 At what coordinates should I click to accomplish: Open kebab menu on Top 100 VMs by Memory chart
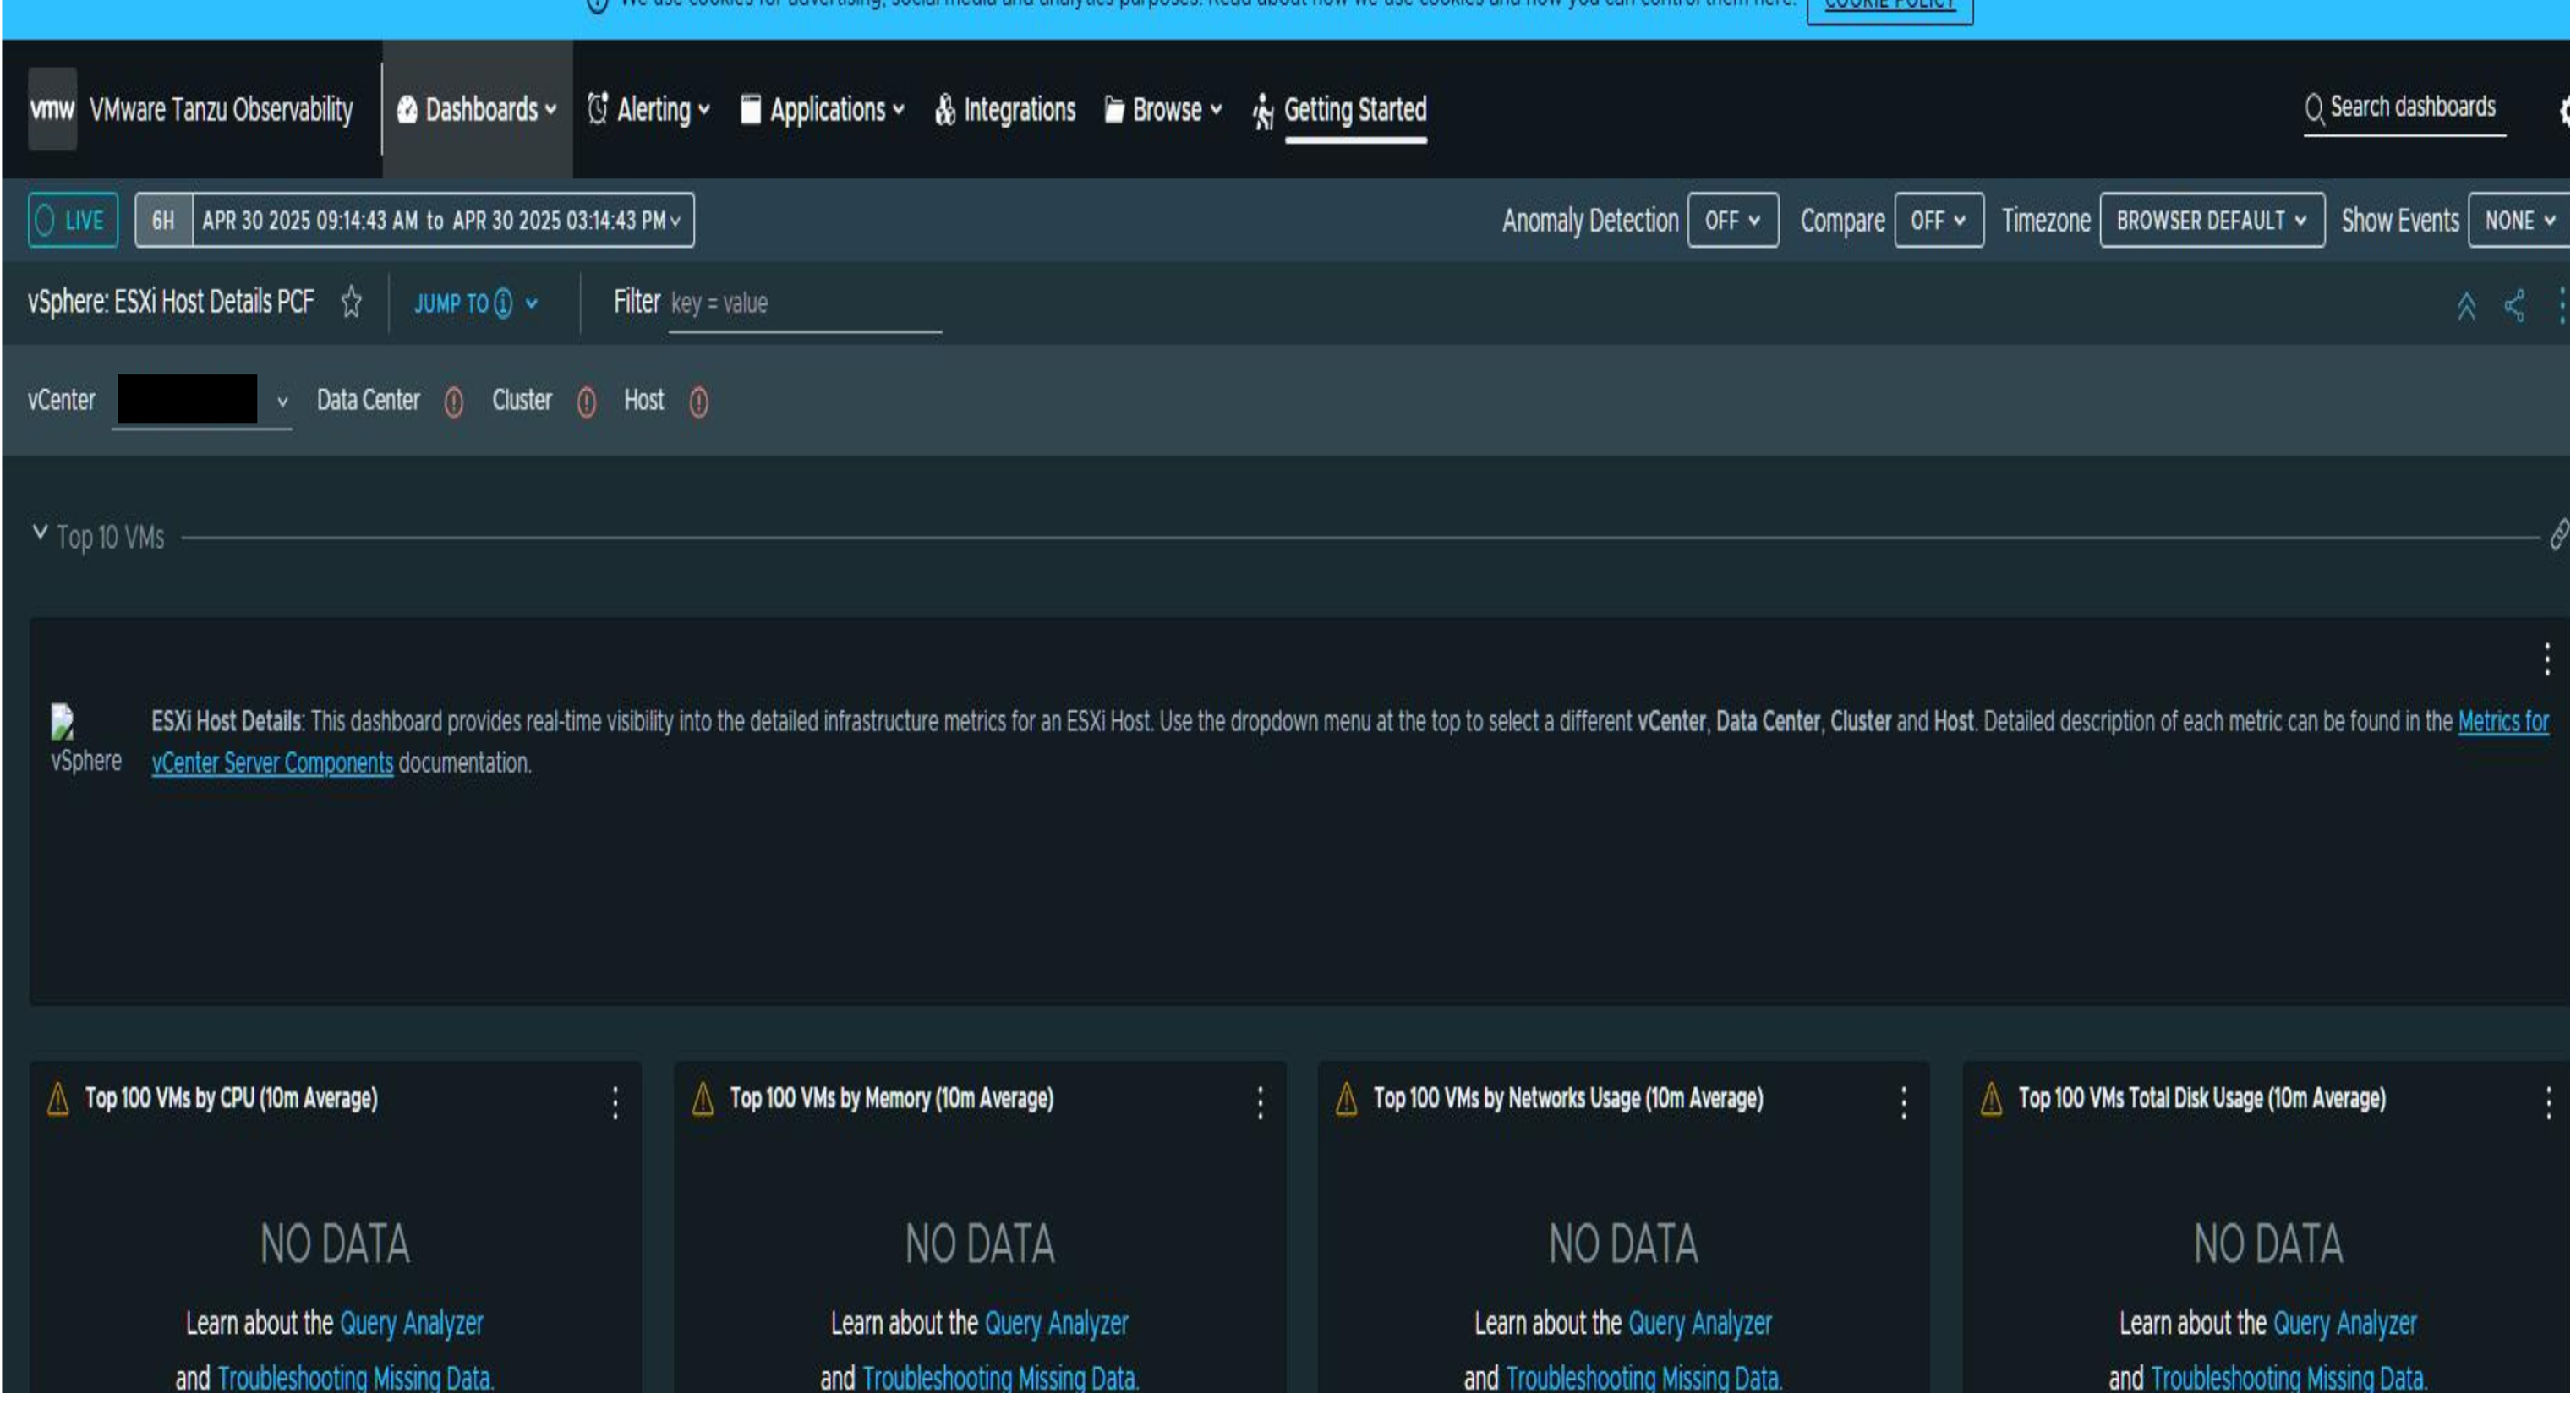pyautogui.click(x=1260, y=1102)
